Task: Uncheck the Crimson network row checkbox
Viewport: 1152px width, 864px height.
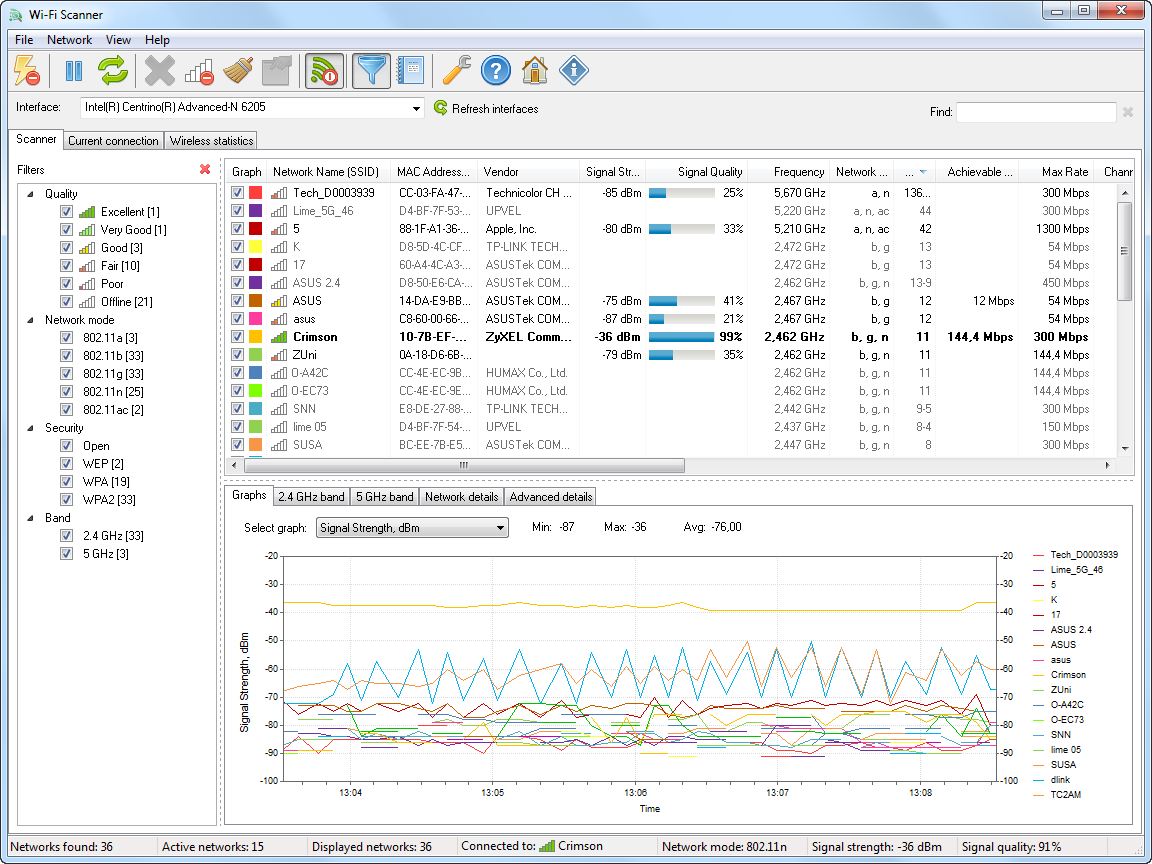Action: pyautogui.click(x=237, y=337)
